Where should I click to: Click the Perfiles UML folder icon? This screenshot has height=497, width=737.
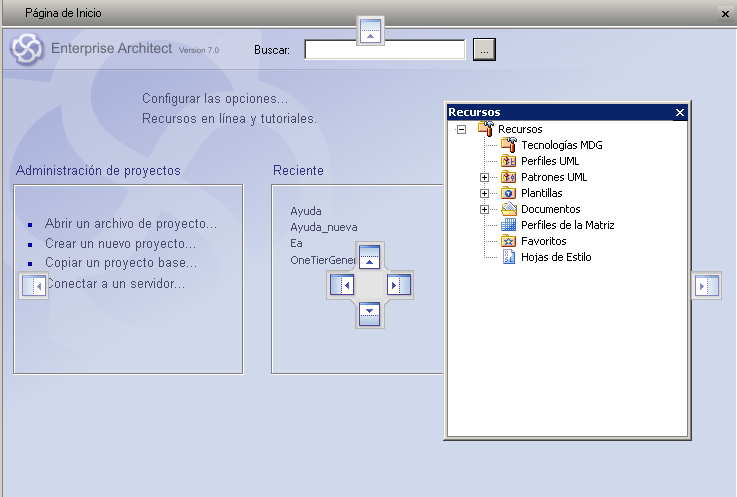(509, 161)
